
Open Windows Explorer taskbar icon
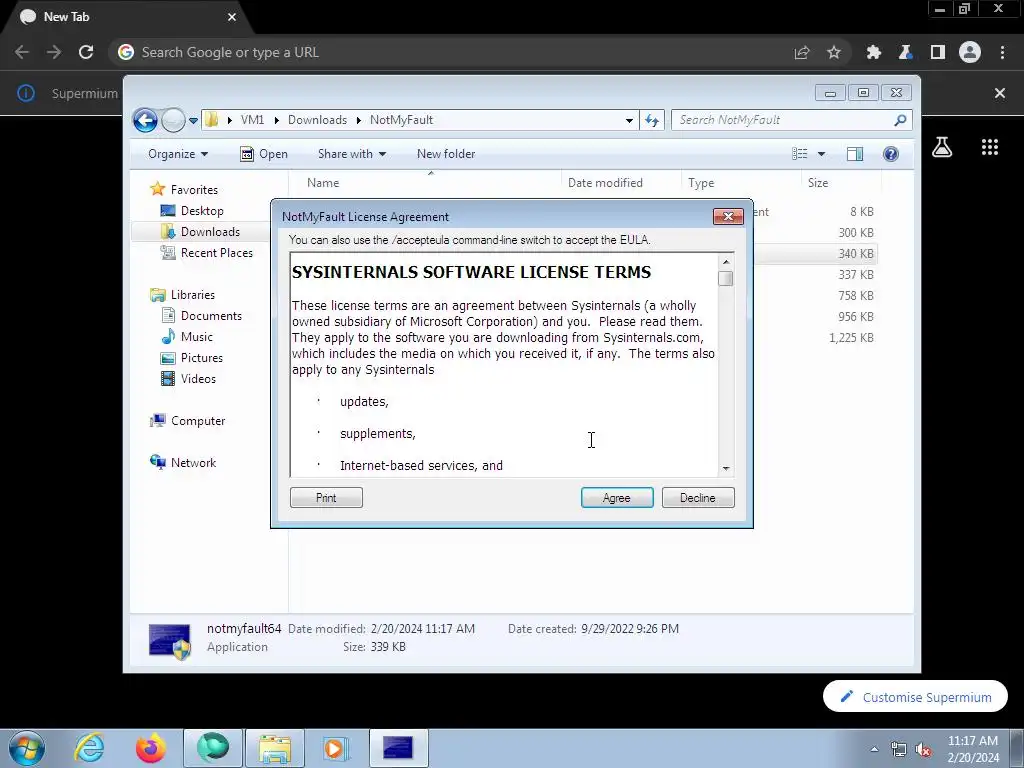[x=275, y=748]
